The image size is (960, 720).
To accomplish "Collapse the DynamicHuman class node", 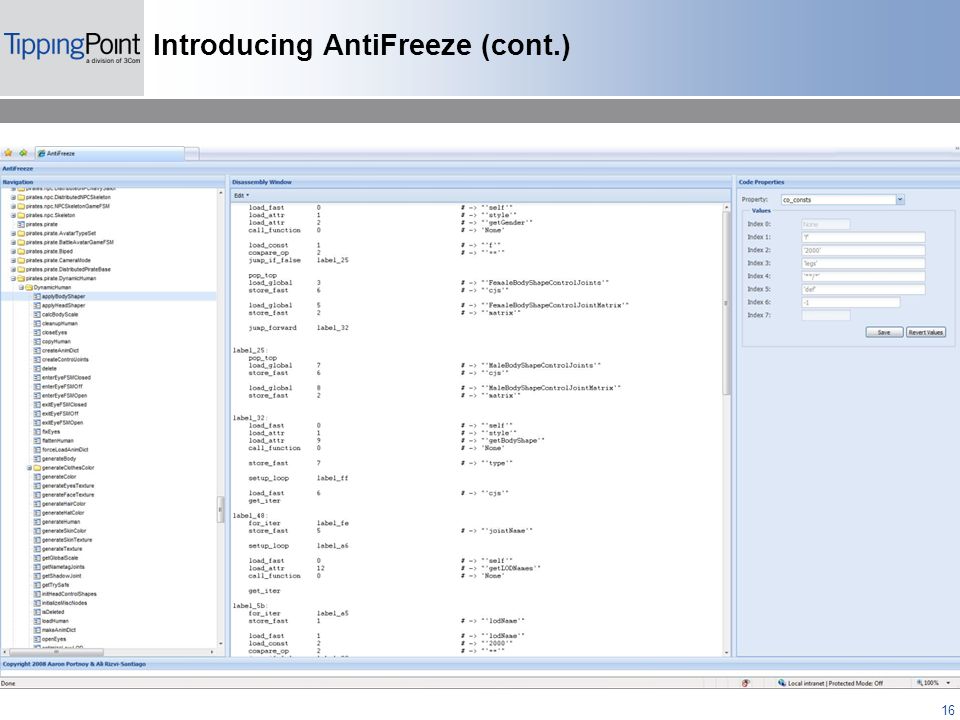I will [21, 288].
